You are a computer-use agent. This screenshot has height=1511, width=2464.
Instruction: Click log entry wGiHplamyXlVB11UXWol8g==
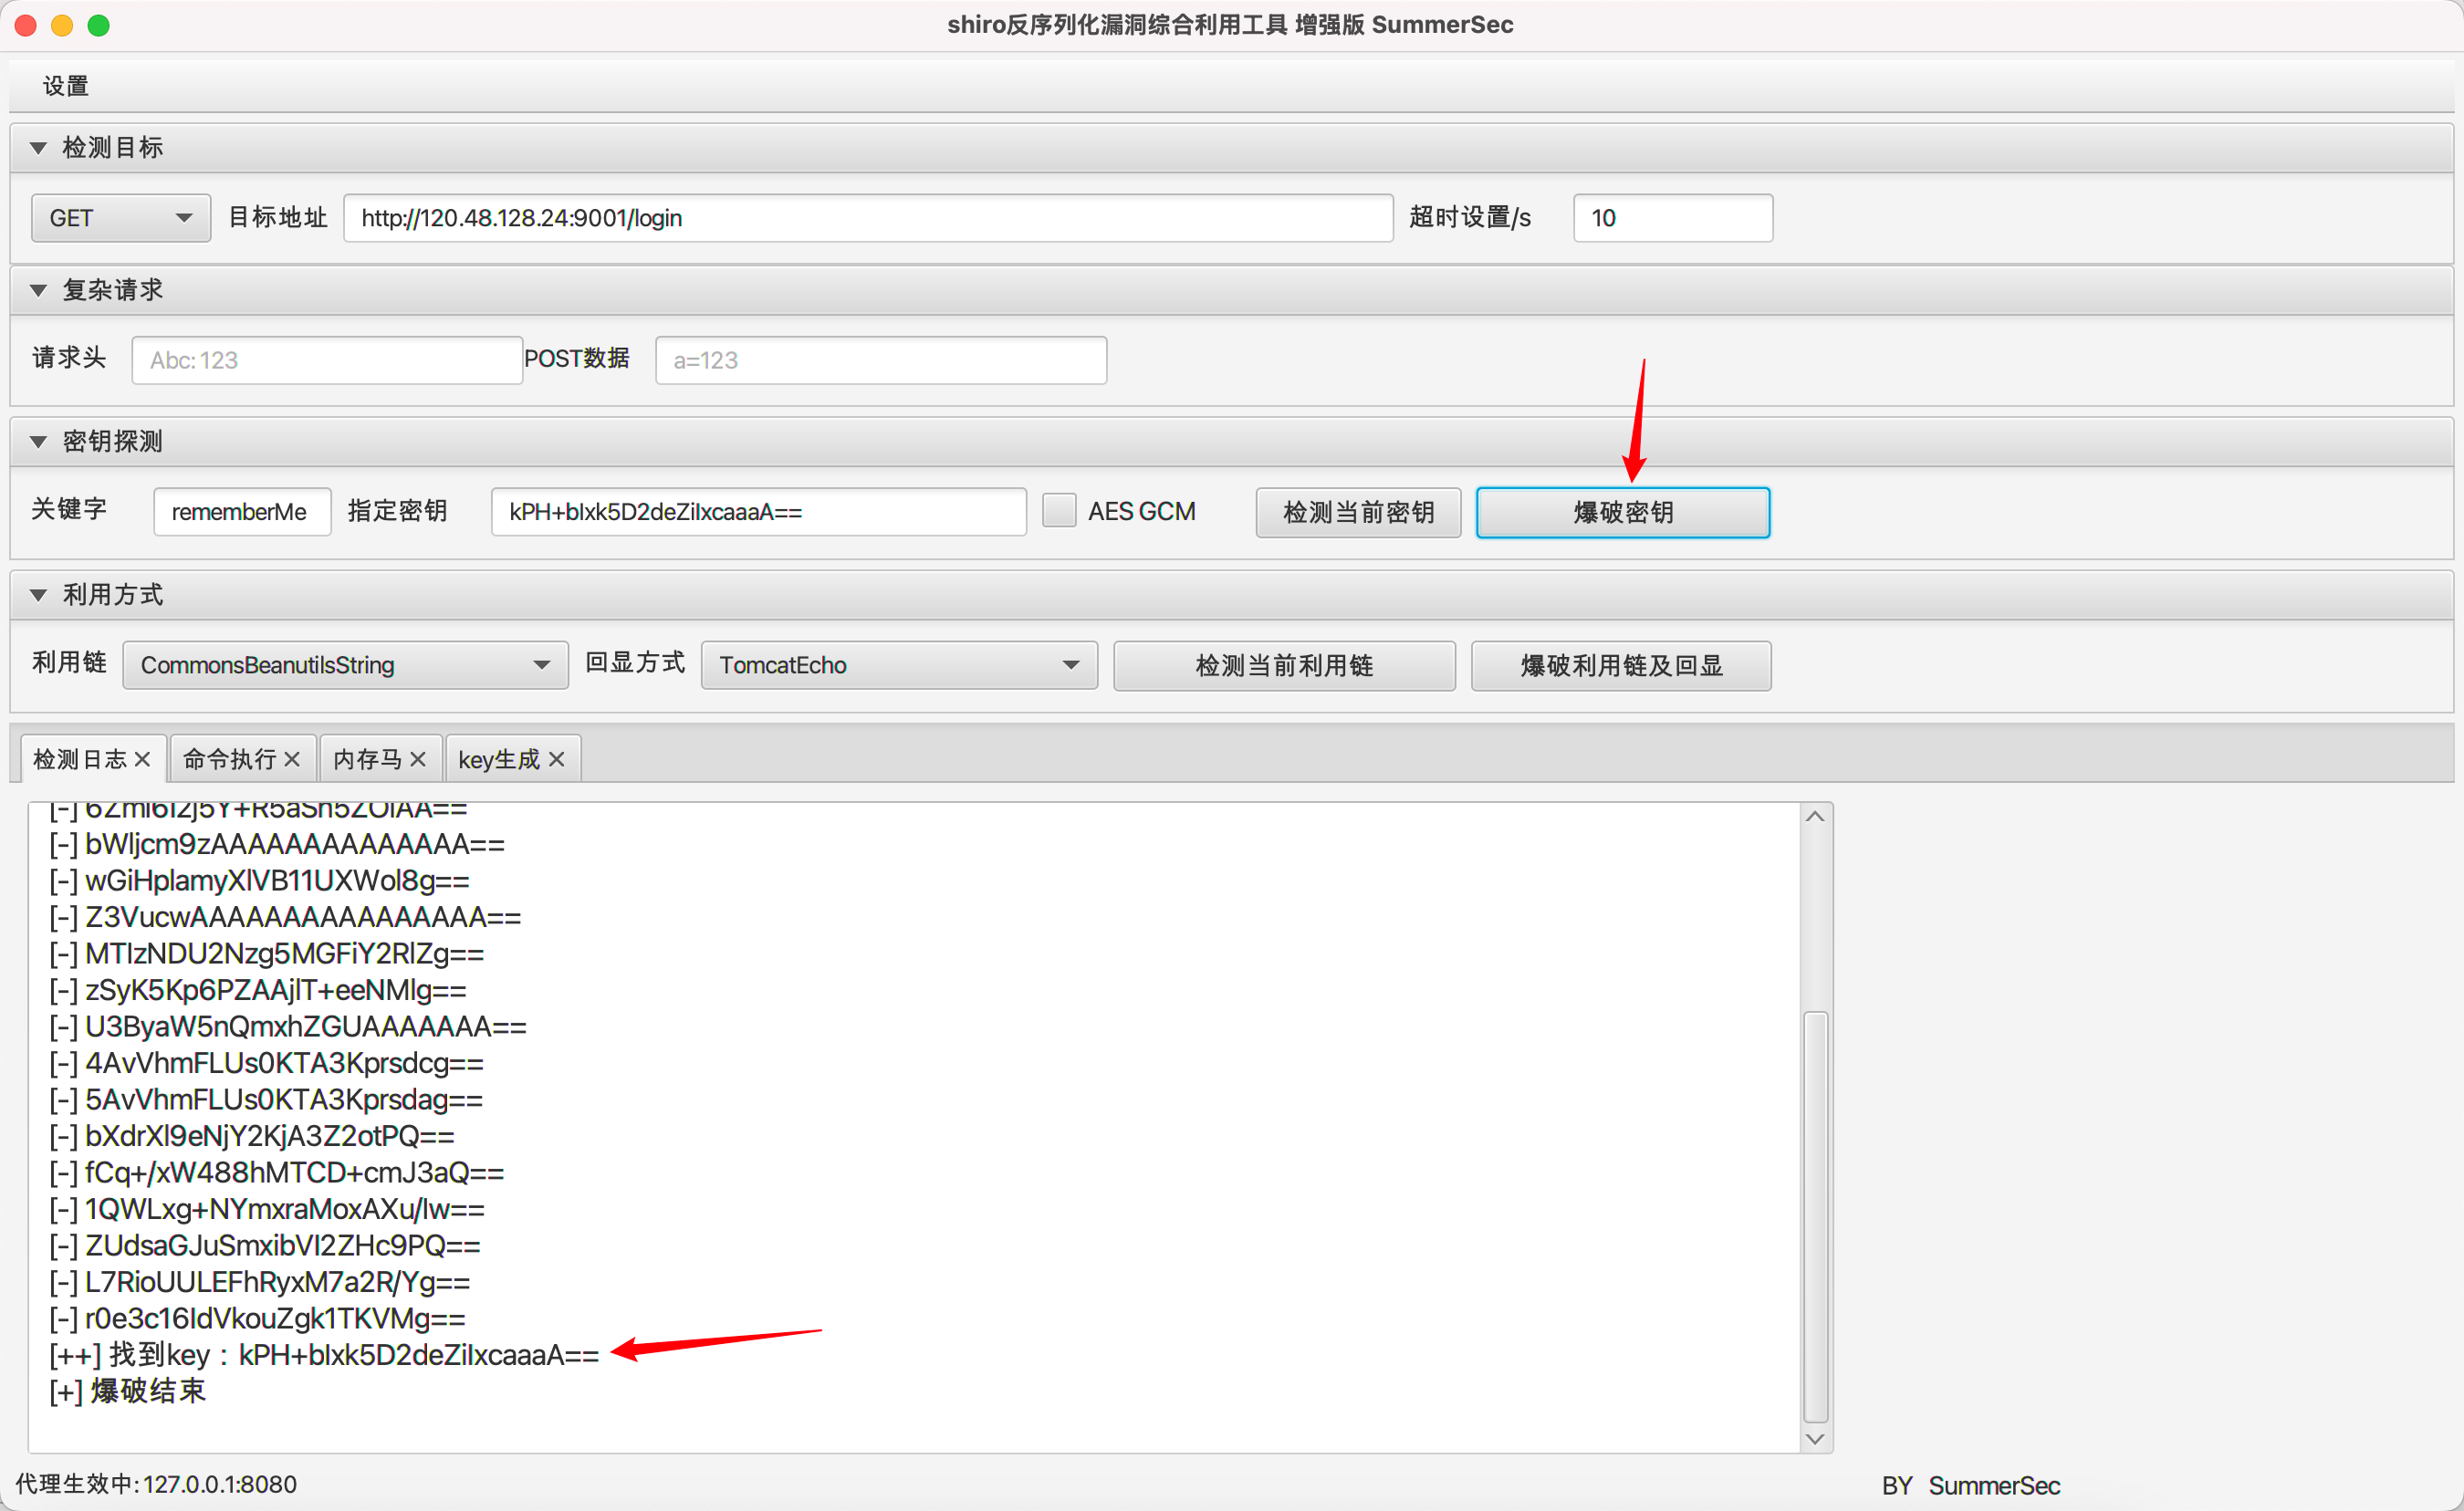point(259,881)
